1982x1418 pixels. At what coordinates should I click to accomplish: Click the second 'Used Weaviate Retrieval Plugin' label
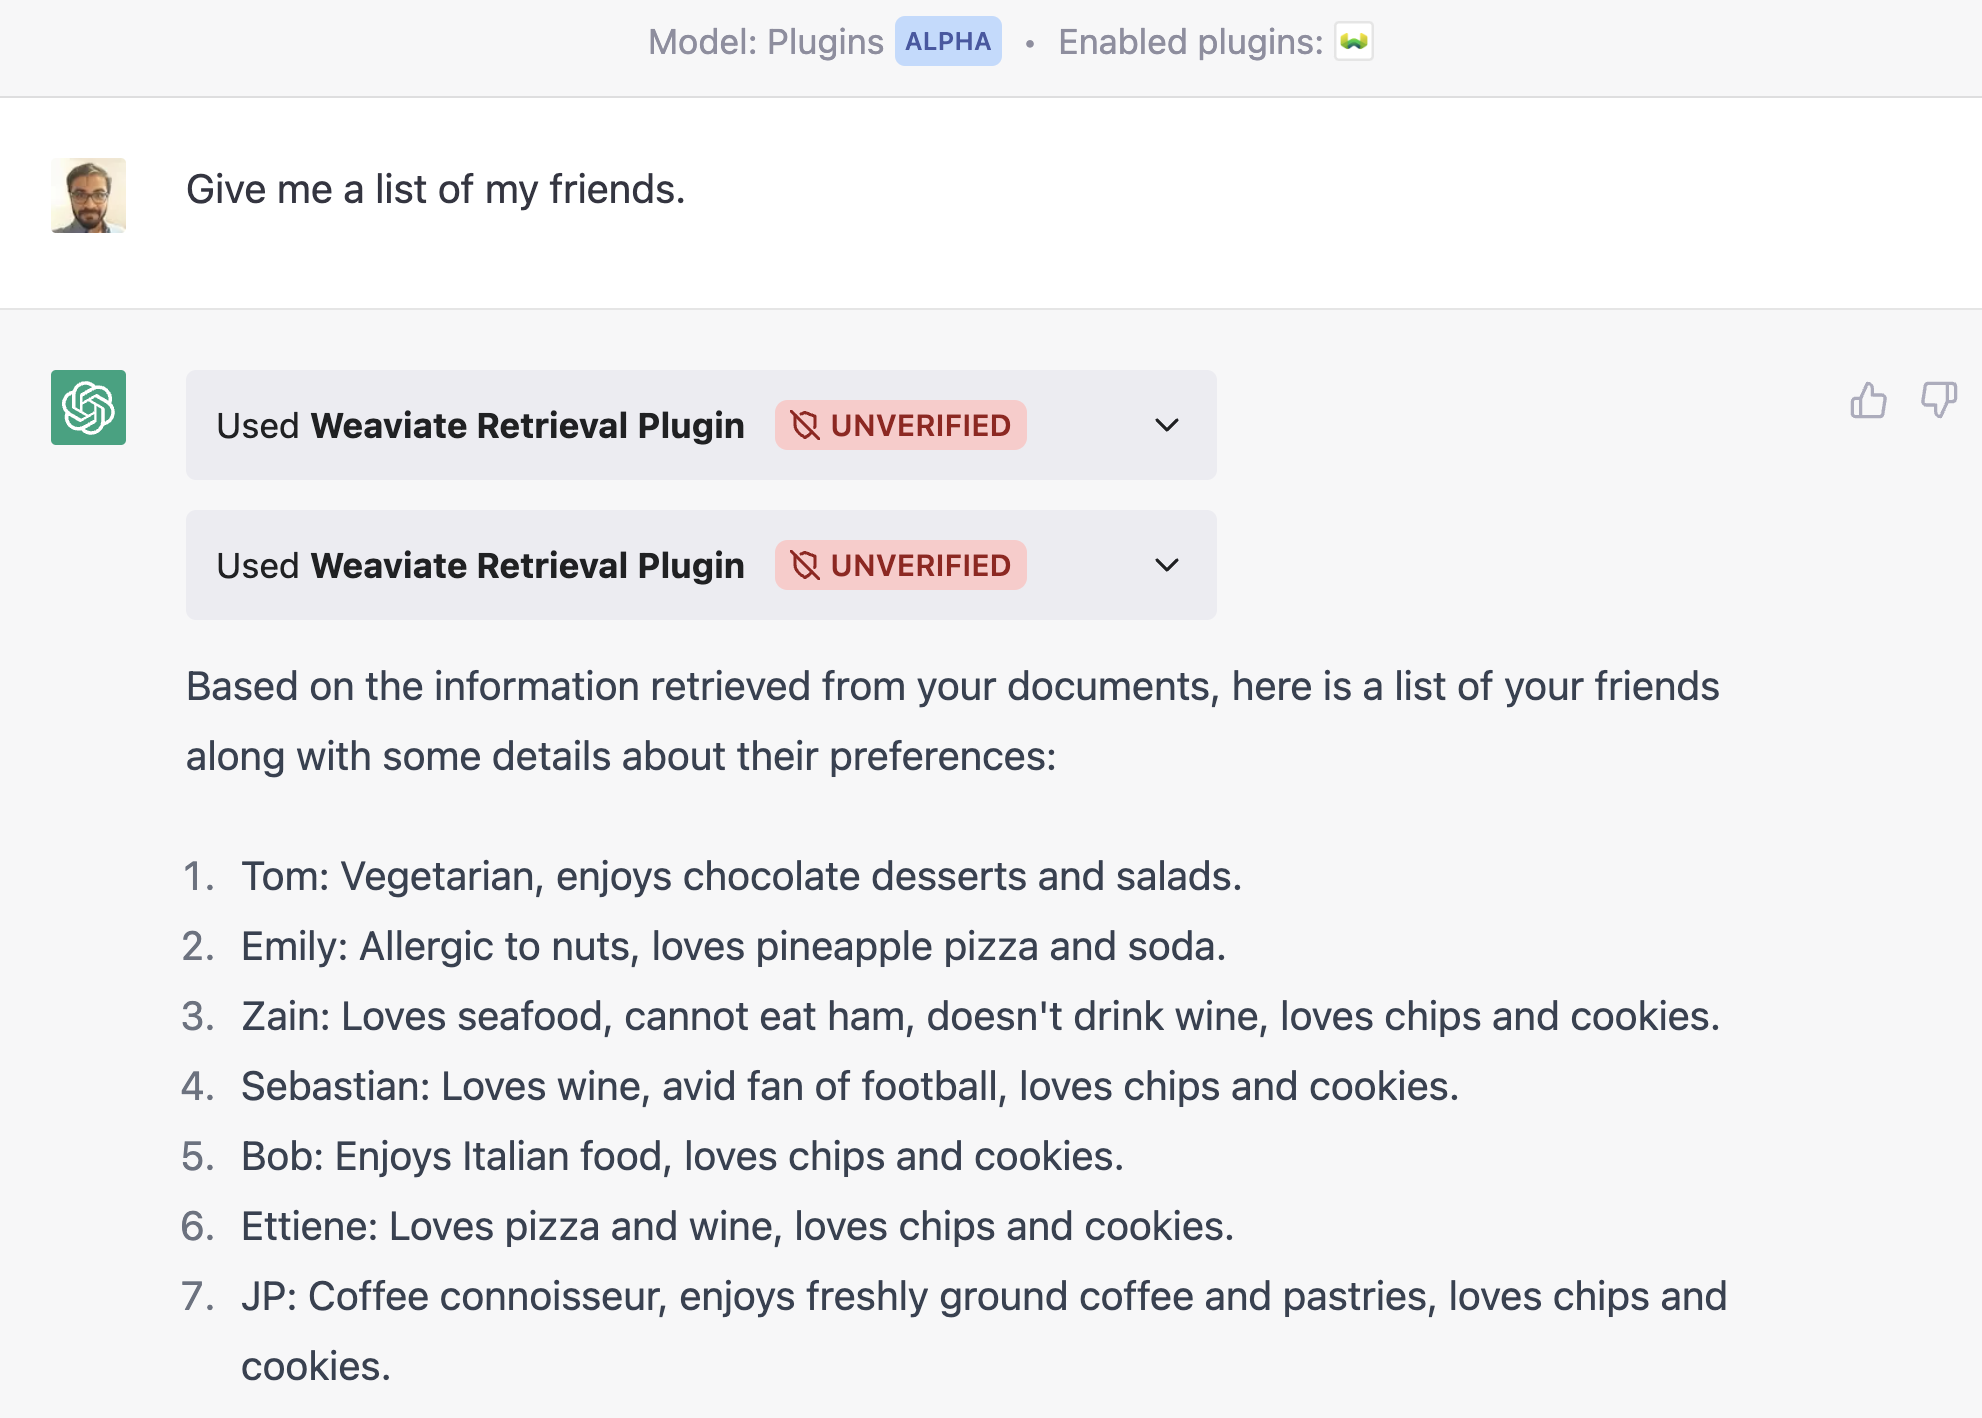coord(480,566)
